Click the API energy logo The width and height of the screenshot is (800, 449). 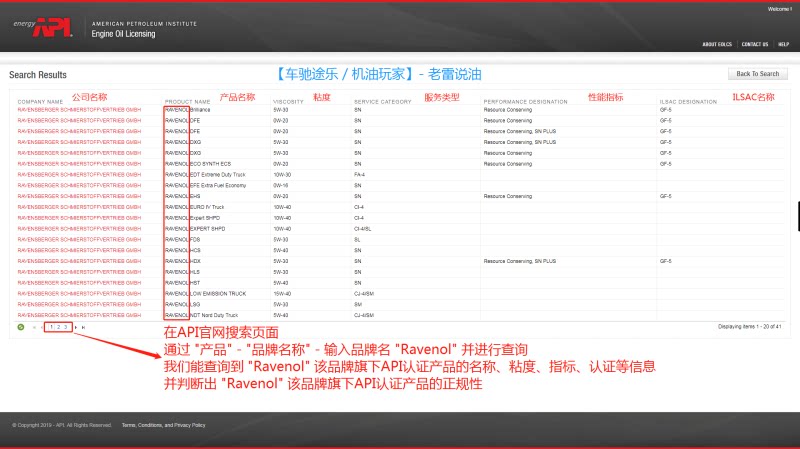coord(43,28)
